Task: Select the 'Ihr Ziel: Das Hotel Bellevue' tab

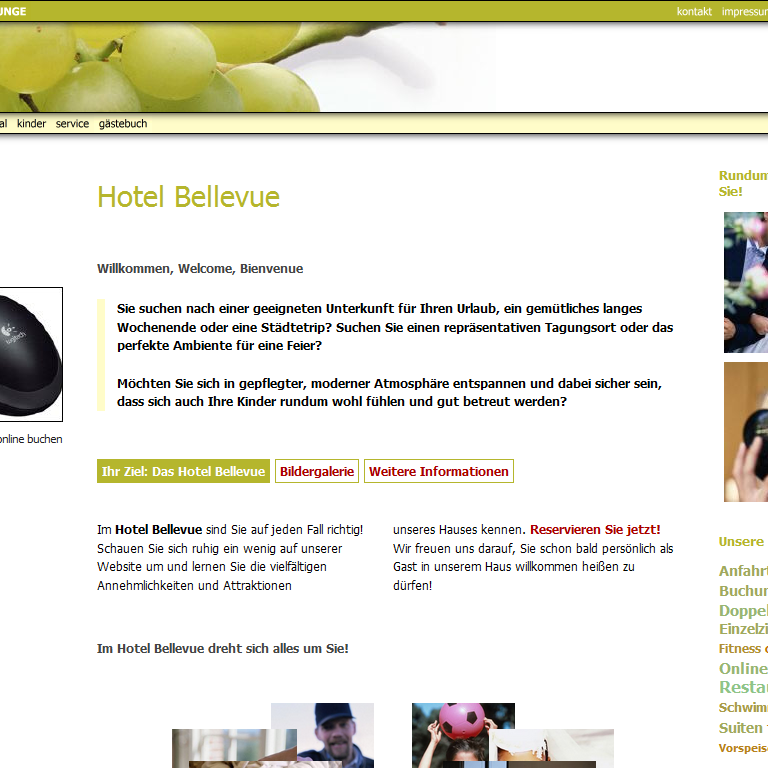Action: pyautogui.click(x=183, y=471)
